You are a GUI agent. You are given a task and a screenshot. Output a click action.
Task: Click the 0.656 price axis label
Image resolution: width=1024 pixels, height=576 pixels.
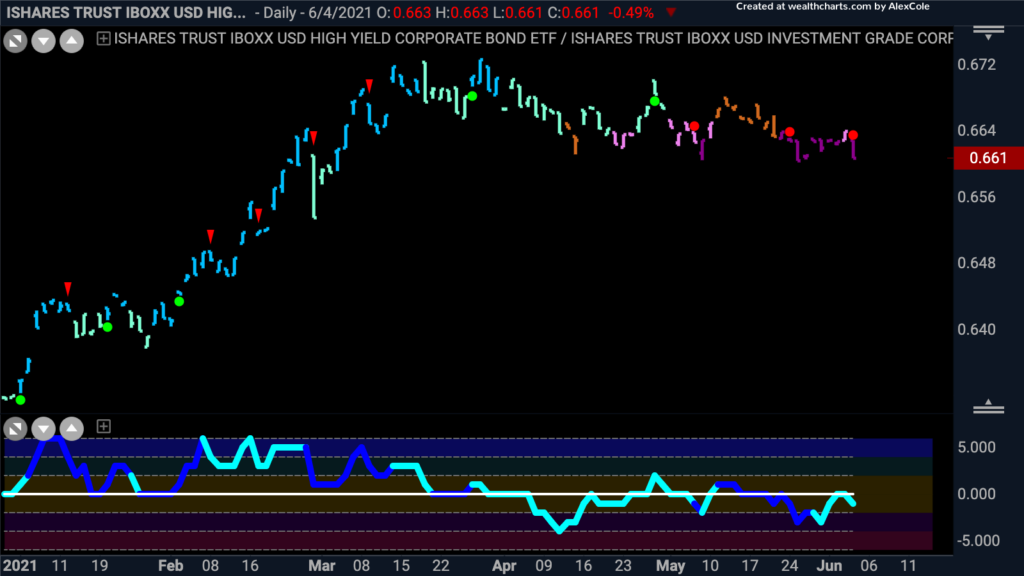pyautogui.click(x=976, y=197)
